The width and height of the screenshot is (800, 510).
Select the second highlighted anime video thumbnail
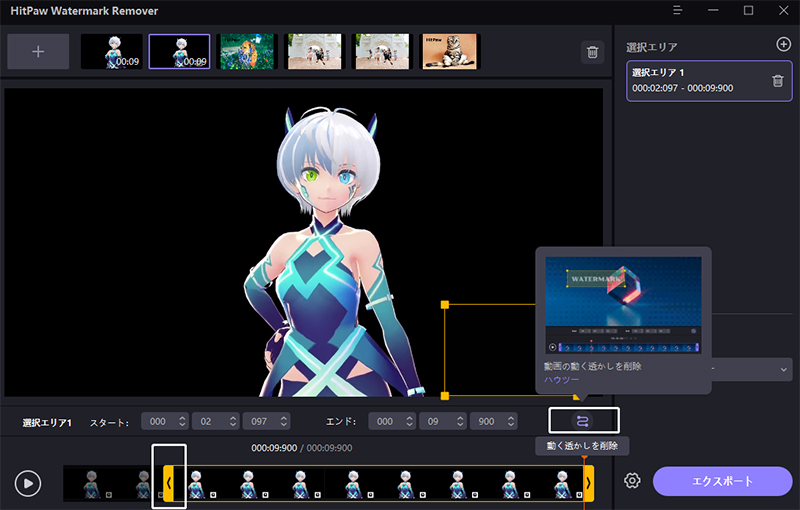[179, 52]
